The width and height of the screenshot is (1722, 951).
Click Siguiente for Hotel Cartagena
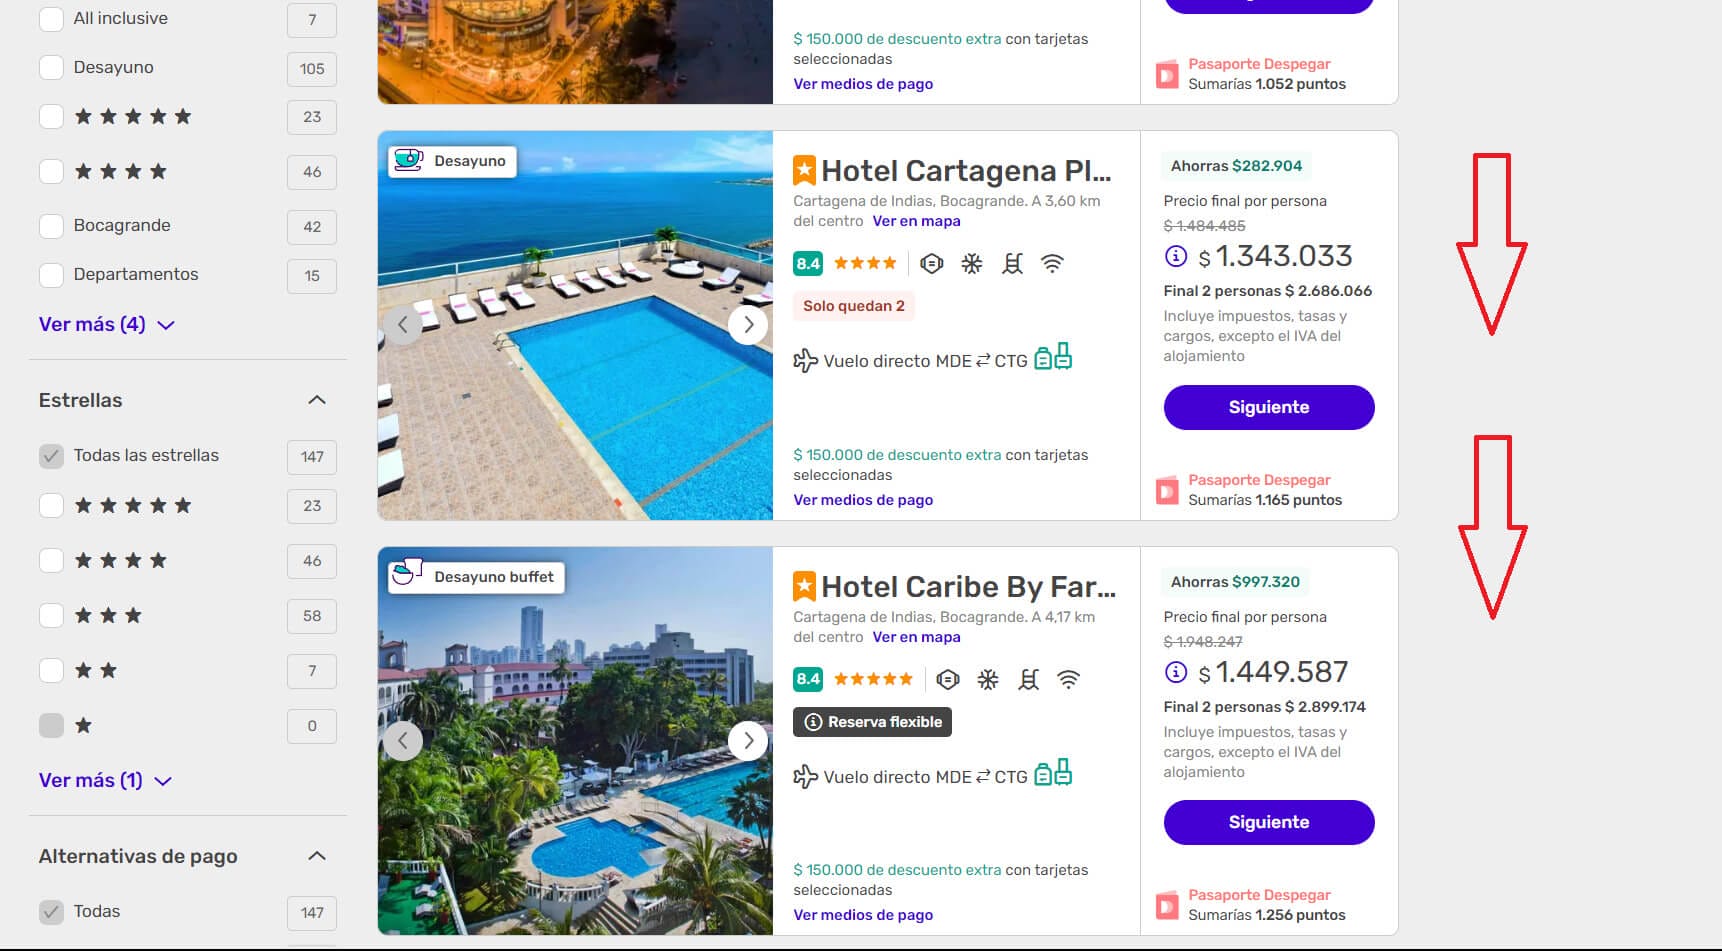(x=1269, y=408)
